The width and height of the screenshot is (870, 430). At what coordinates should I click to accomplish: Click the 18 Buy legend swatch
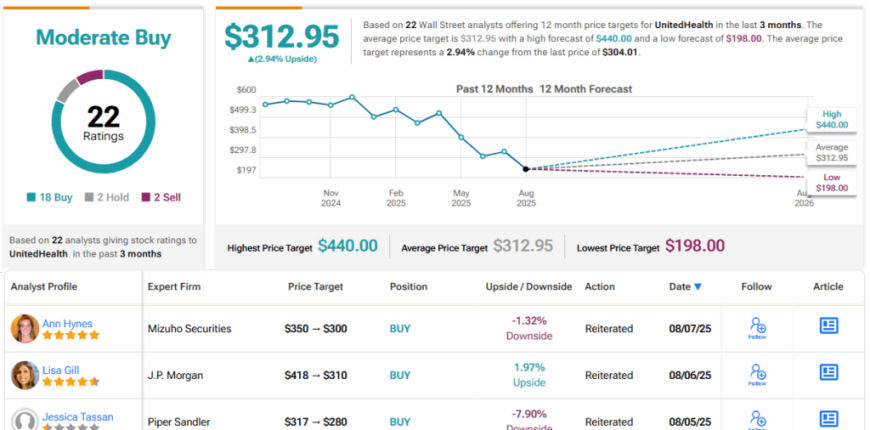32,198
